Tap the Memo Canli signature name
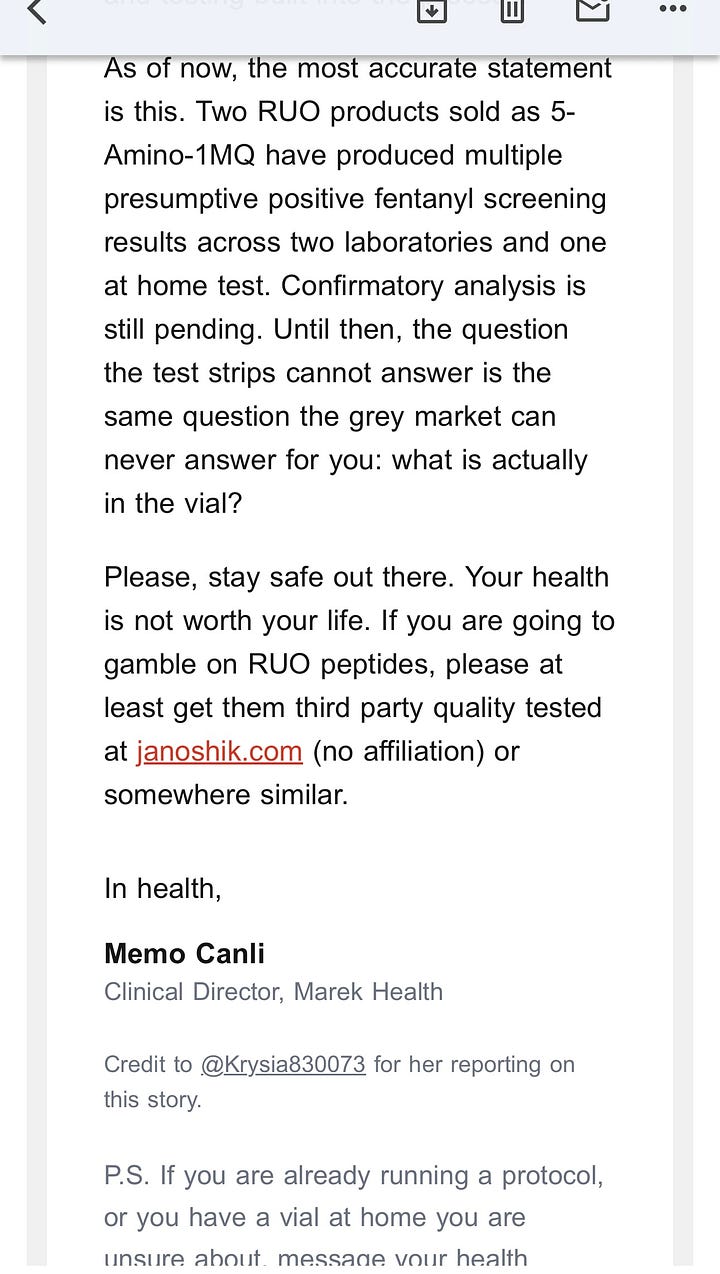Screen dimensions: 720x1274 [184, 953]
